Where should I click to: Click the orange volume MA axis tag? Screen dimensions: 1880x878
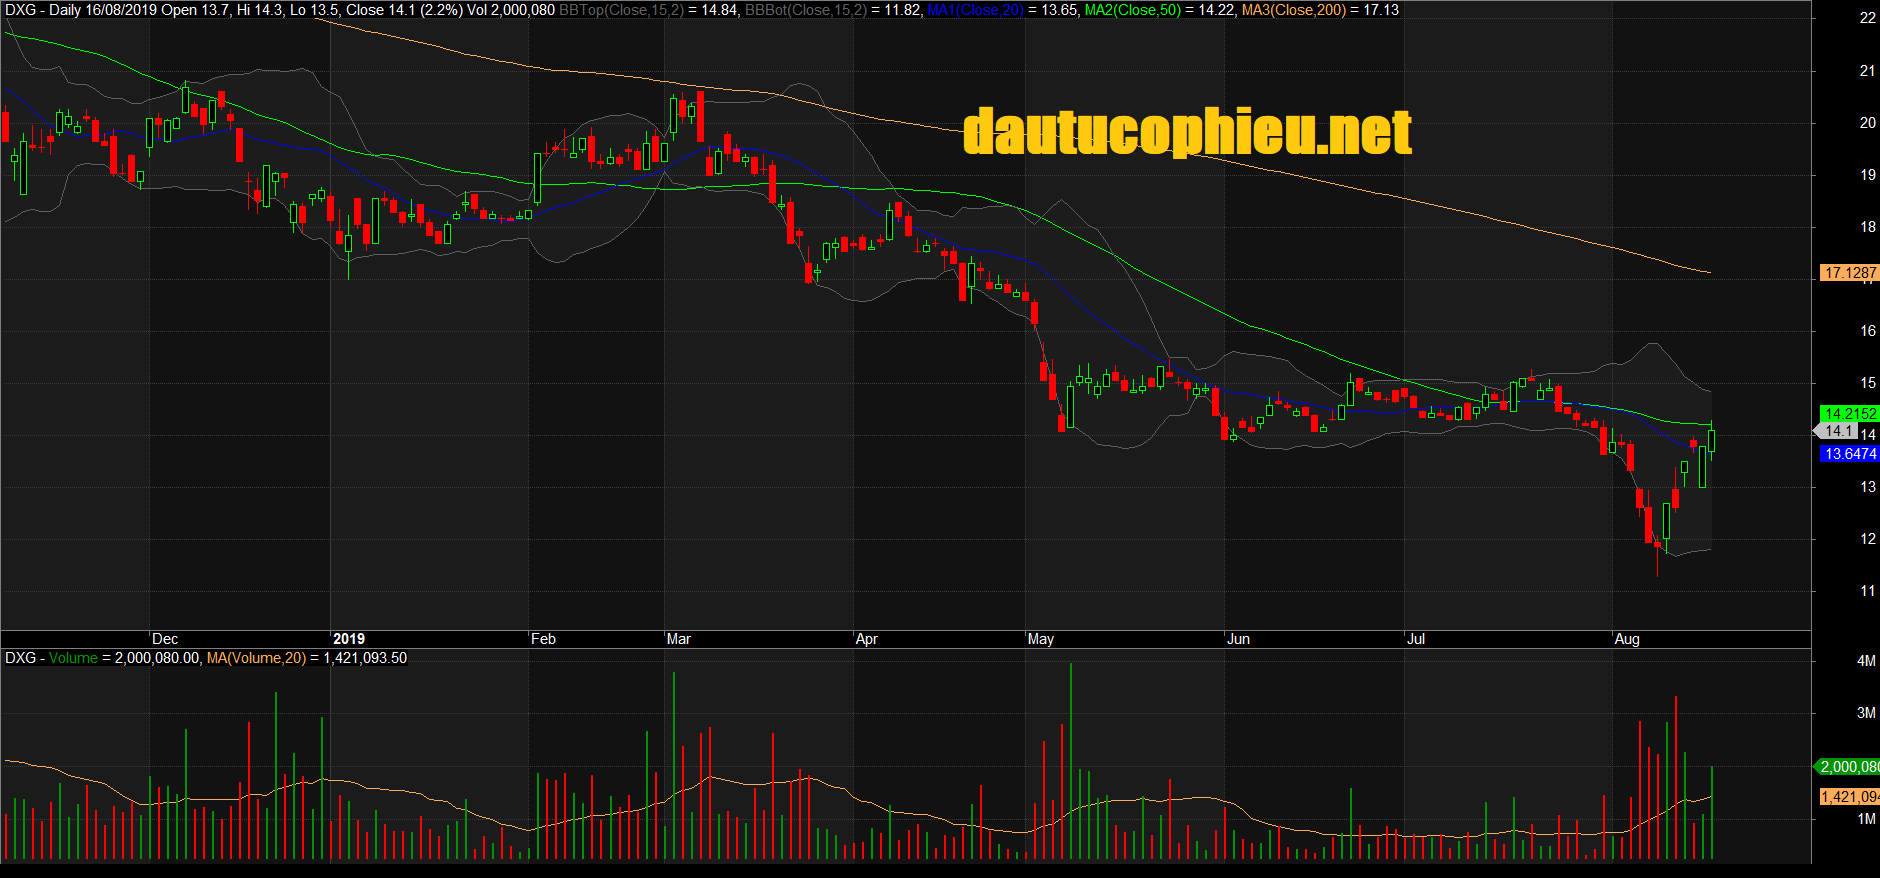1848,797
